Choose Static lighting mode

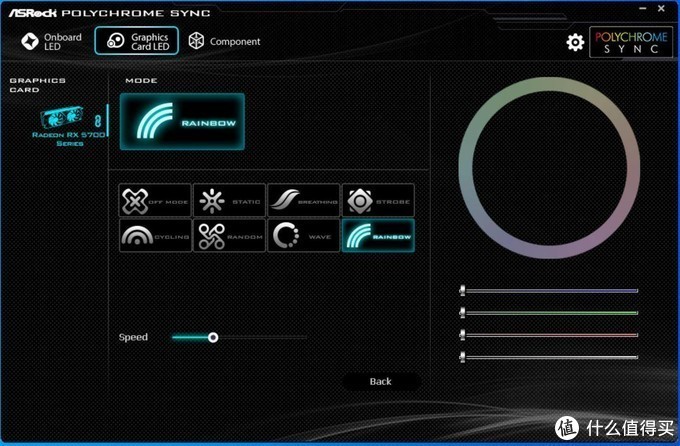click(x=229, y=200)
